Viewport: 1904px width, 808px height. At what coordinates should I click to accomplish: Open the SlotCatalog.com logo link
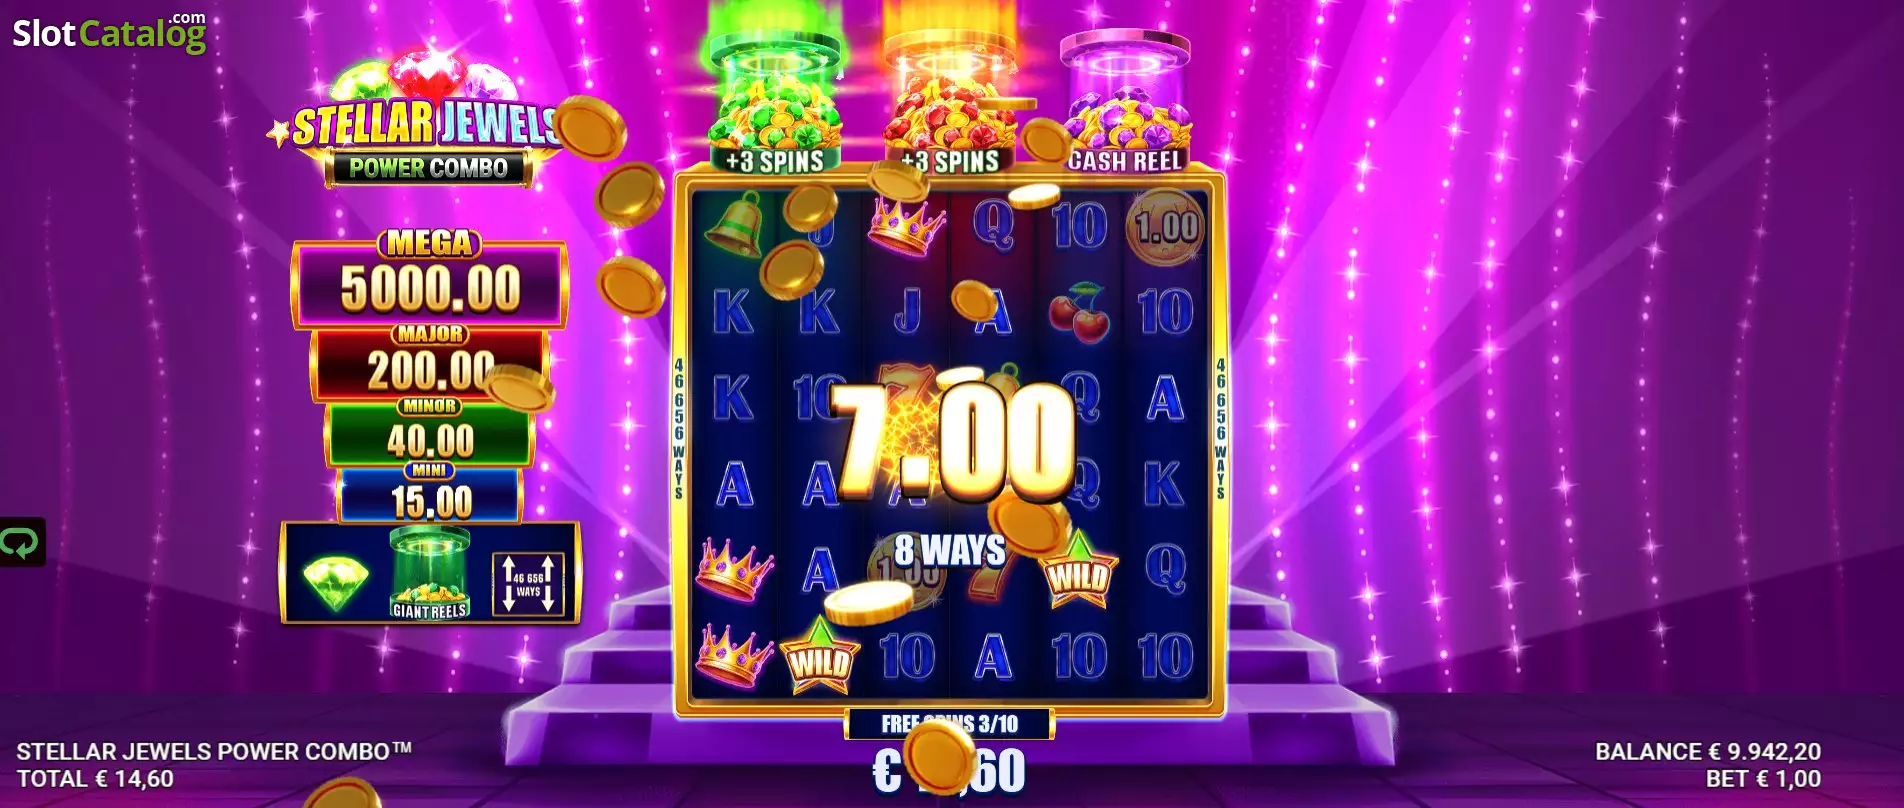pos(109,32)
